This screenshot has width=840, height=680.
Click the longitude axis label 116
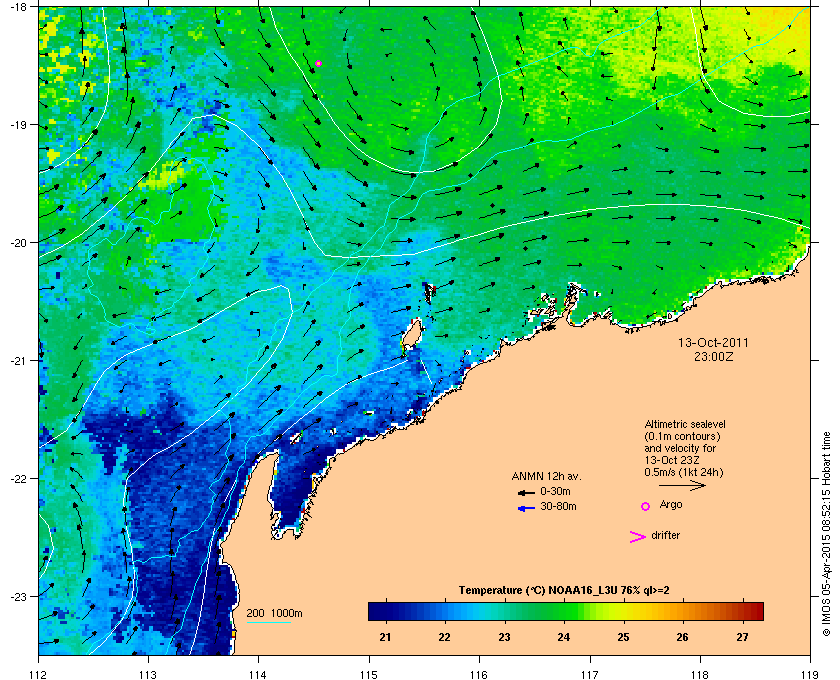(479, 675)
